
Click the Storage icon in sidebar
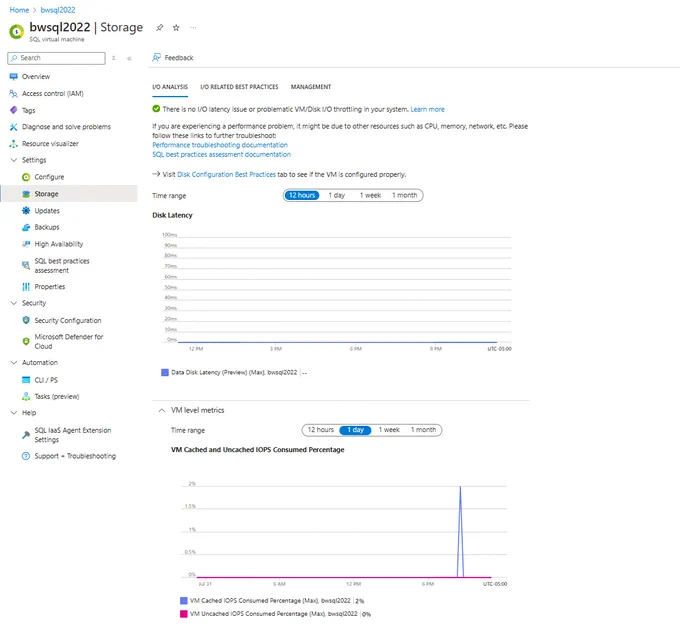(26, 194)
